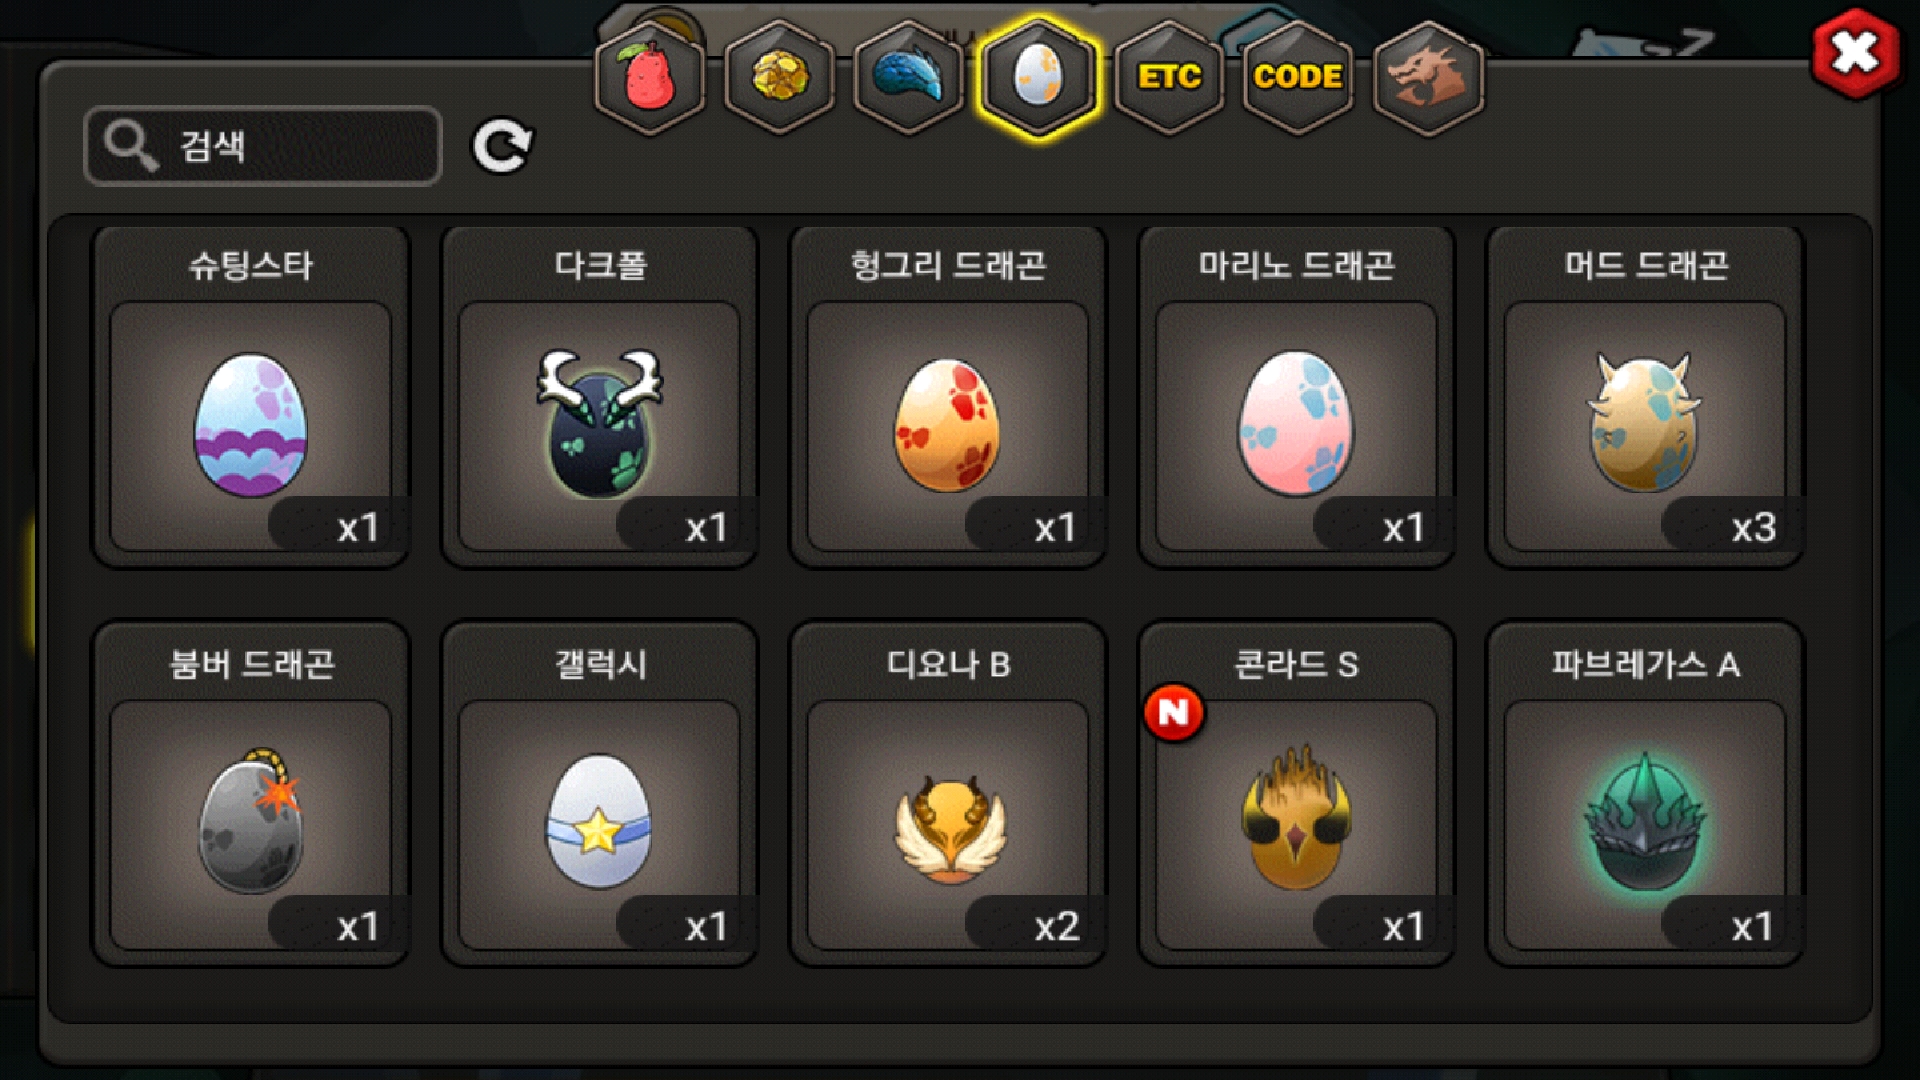Select the 갤럭시 star egg
The height and width of the screenshot is (1080, 1920).
pos(600,795)
